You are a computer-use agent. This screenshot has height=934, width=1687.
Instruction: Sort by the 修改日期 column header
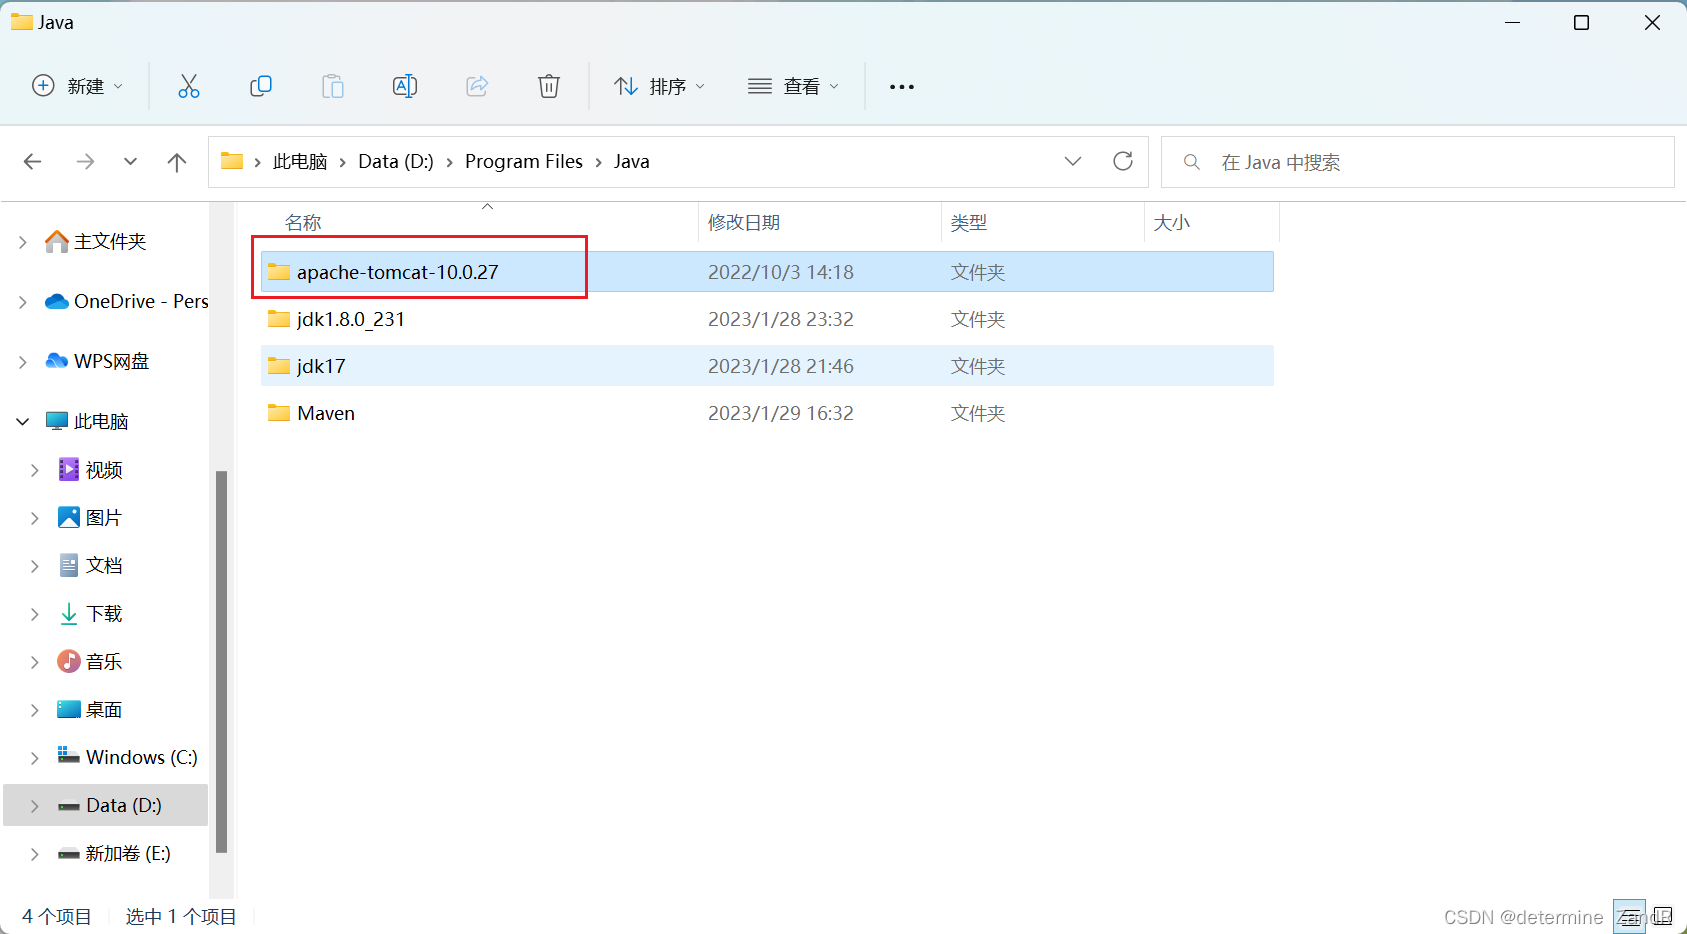[x=744, y=222]
